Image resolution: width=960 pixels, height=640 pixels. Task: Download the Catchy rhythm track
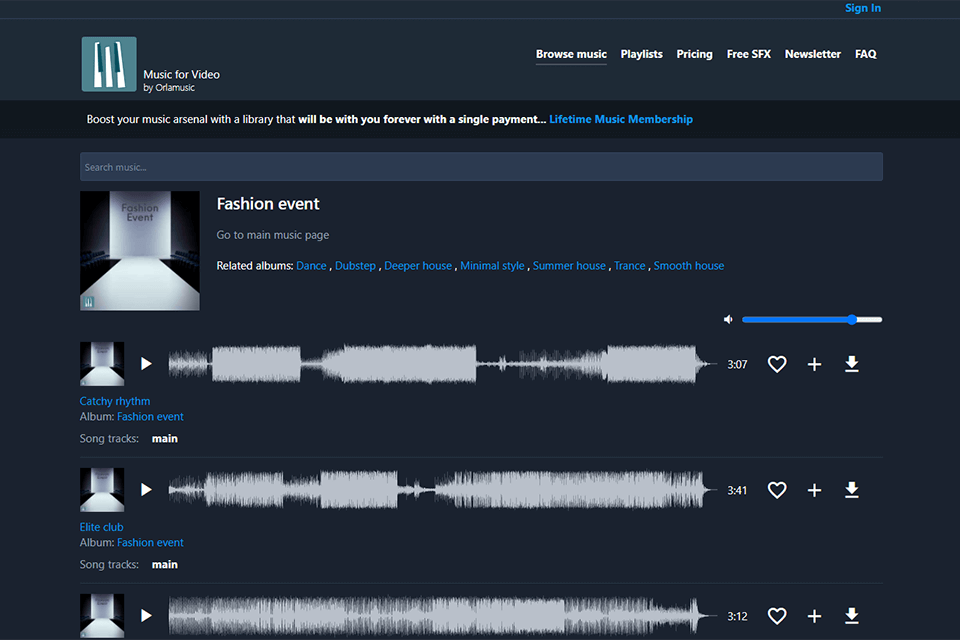[852, 364]
